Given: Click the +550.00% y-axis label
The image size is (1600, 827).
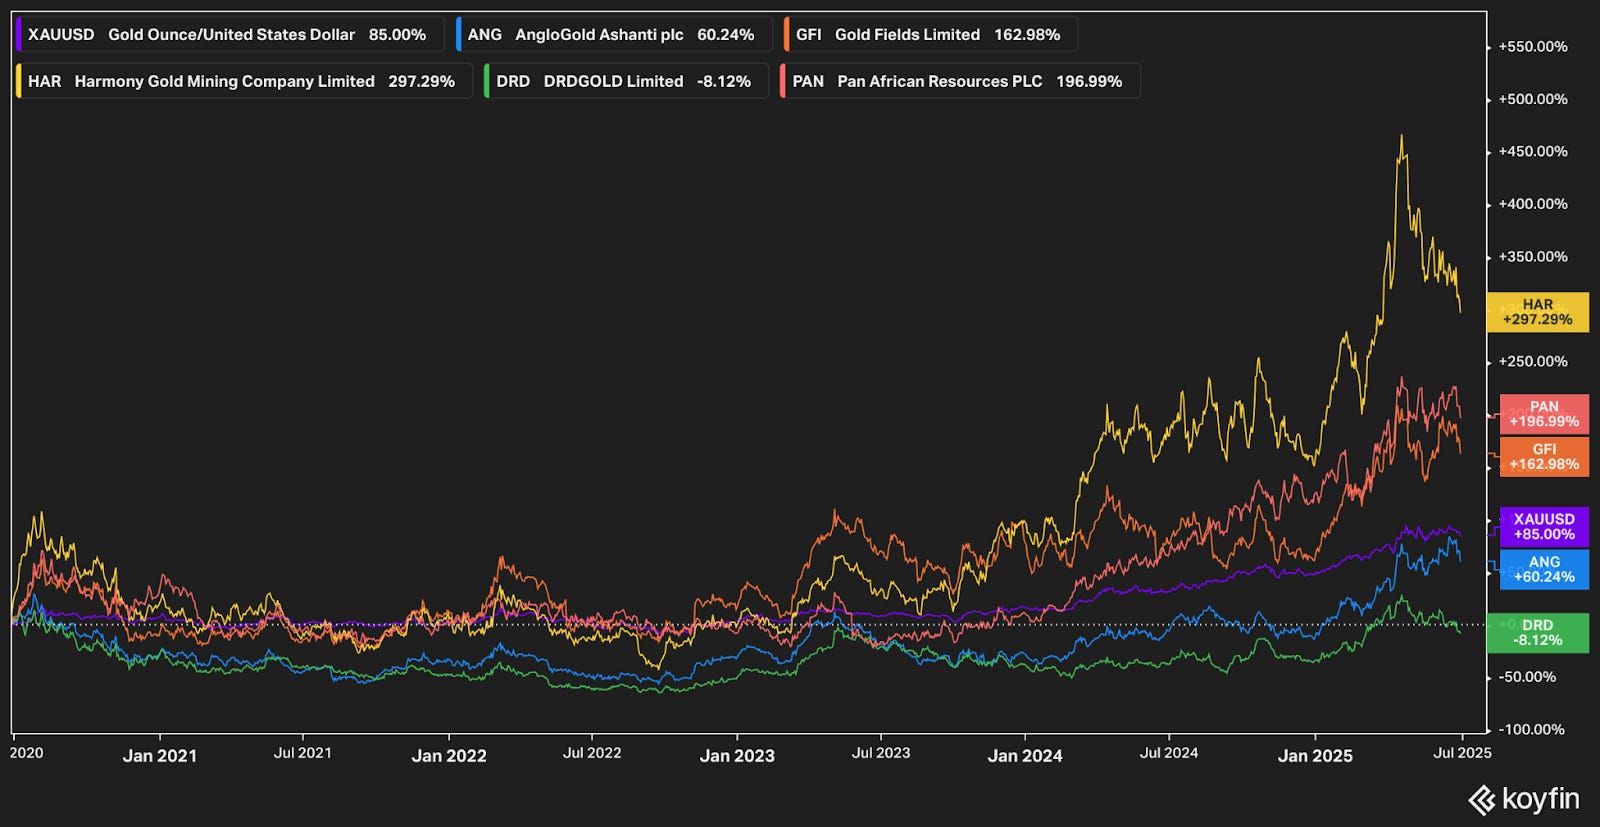Looking at the screenshot, I should (x=1533, y=47).
